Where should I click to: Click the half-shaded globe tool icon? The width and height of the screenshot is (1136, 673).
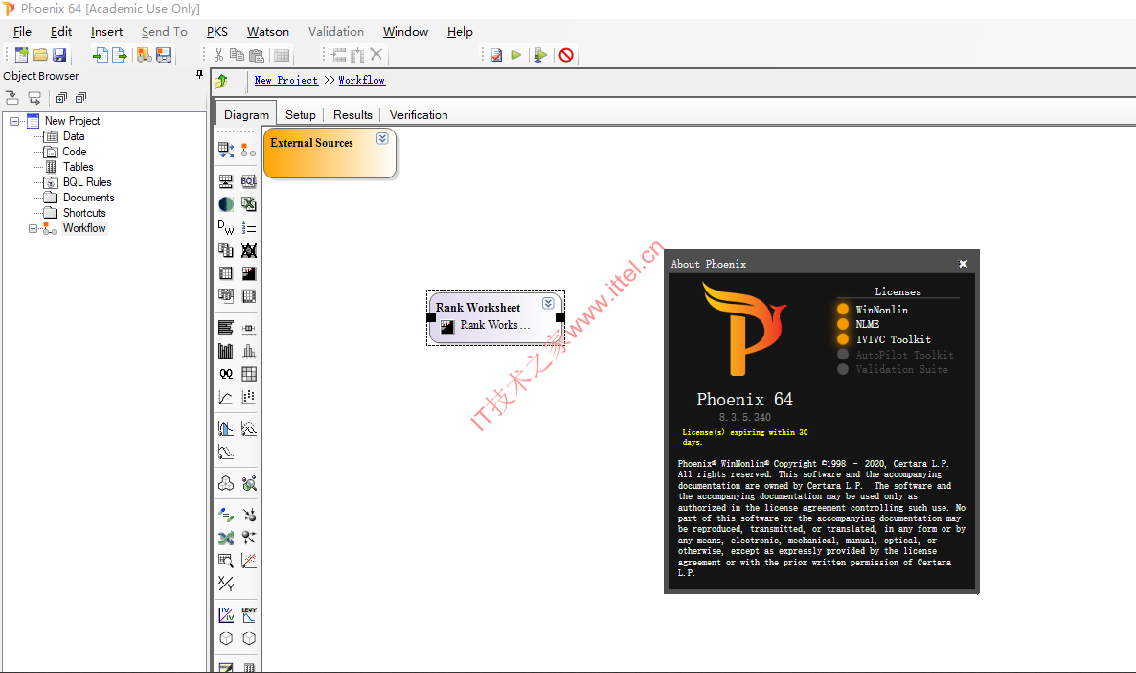pyautogui.click(x=226, y=204)
